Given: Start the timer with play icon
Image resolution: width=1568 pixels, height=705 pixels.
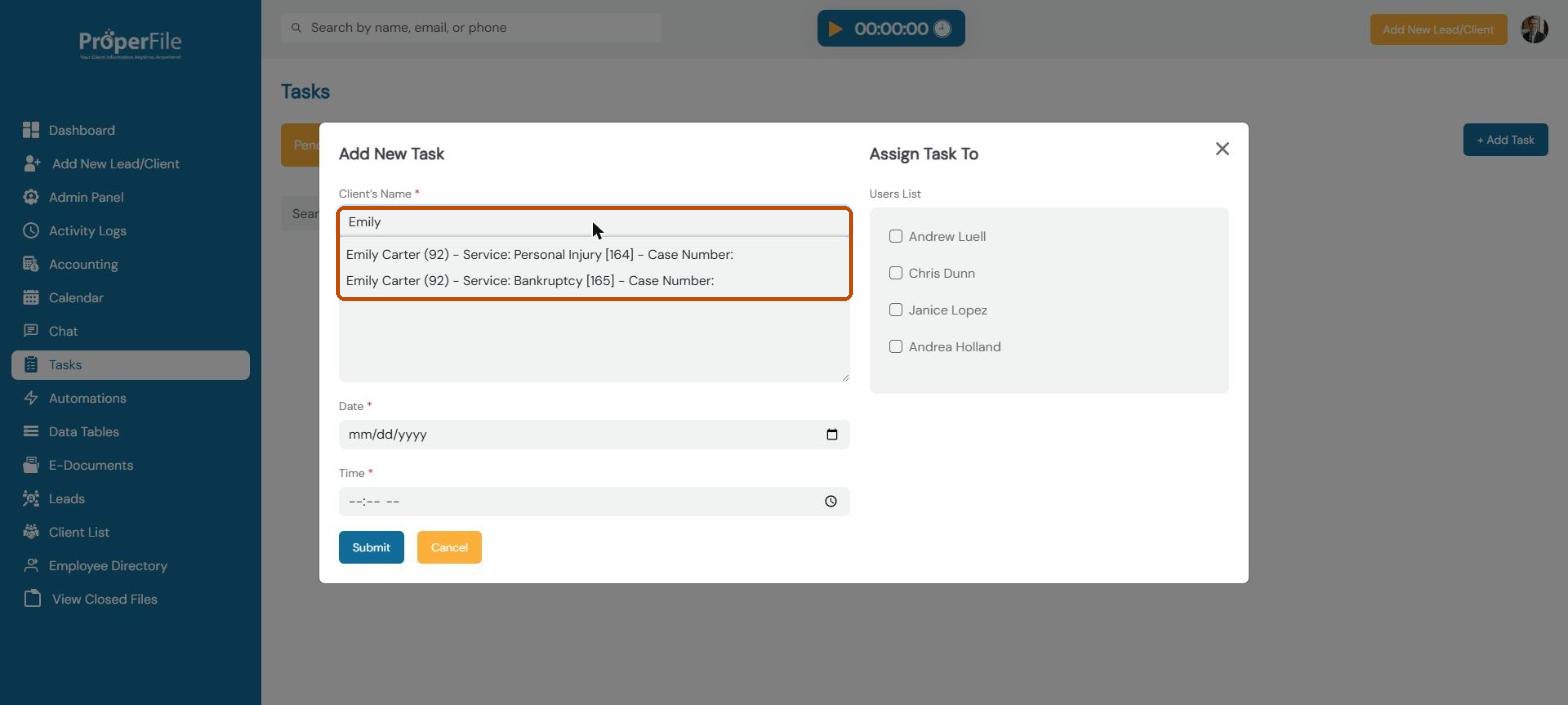Looking at the screenshot, I should [835, 29].
